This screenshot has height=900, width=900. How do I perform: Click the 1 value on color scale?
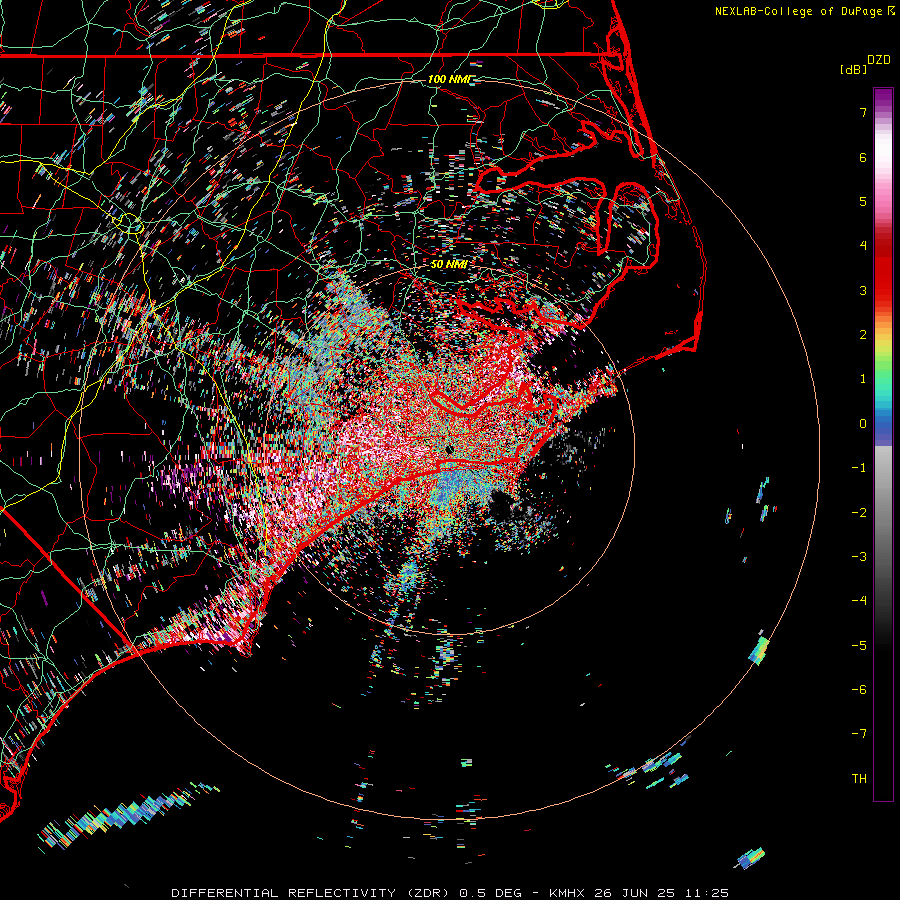[x=863, y=379]
